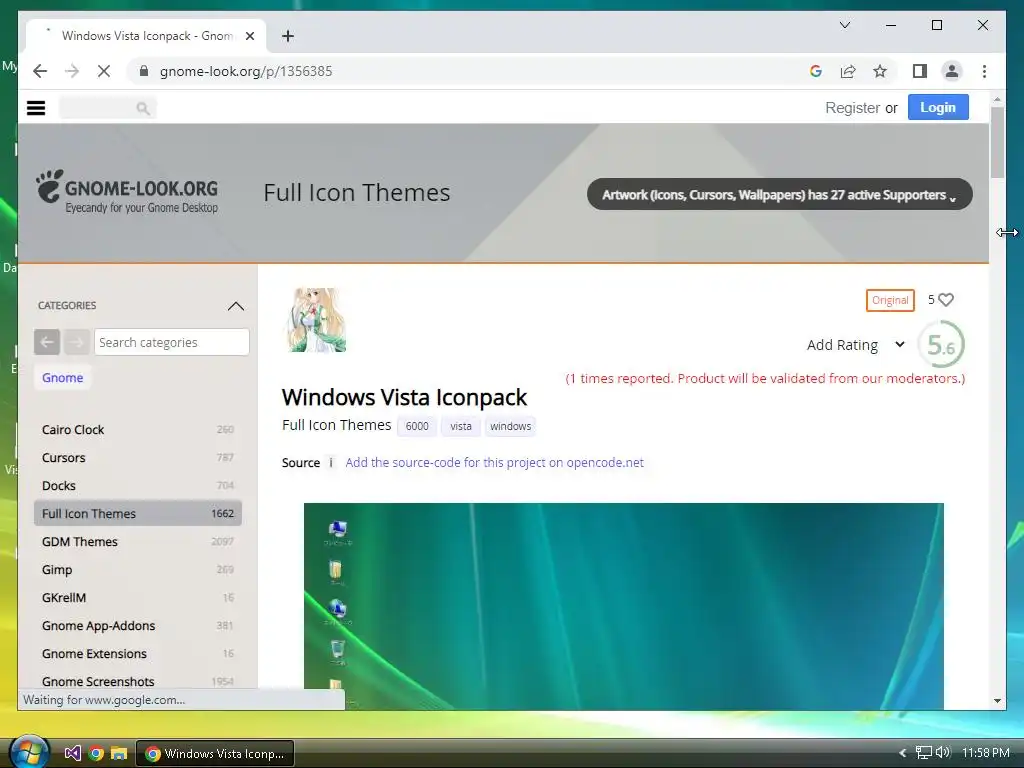Click the lock icon in address bar
1024x768 pixels.
point(144,71)
